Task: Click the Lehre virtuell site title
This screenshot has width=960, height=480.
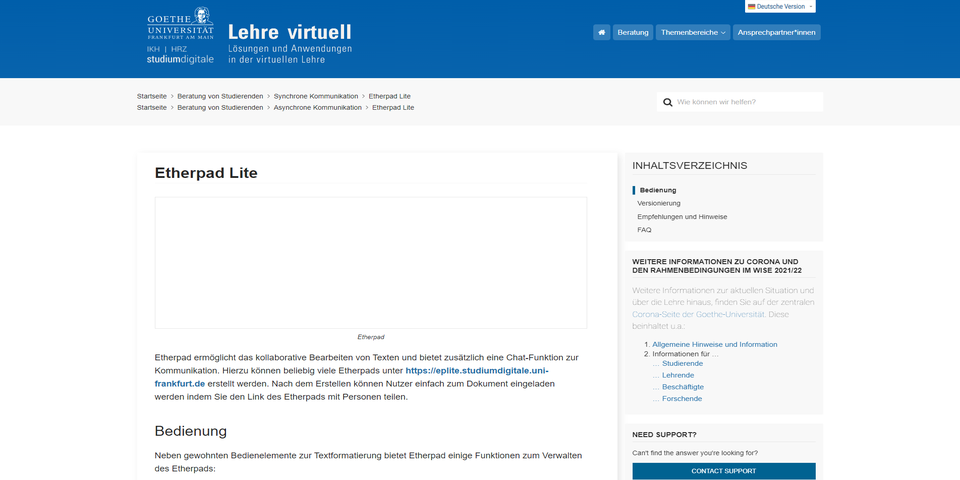Action: click(x=290, y=31)
